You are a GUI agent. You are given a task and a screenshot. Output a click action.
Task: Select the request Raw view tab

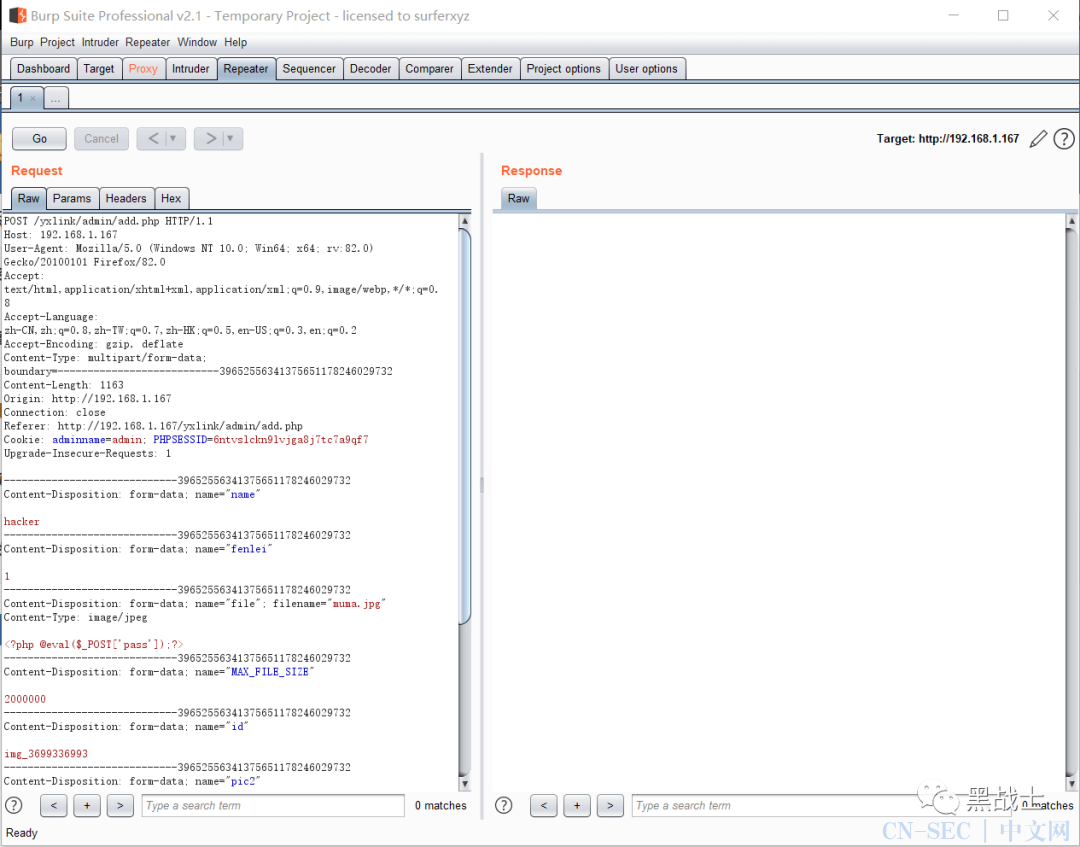tap(28, 198)
